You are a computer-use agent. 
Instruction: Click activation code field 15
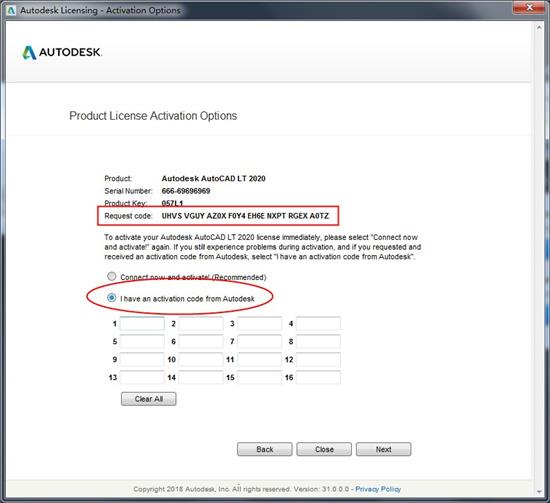point(259,377)
